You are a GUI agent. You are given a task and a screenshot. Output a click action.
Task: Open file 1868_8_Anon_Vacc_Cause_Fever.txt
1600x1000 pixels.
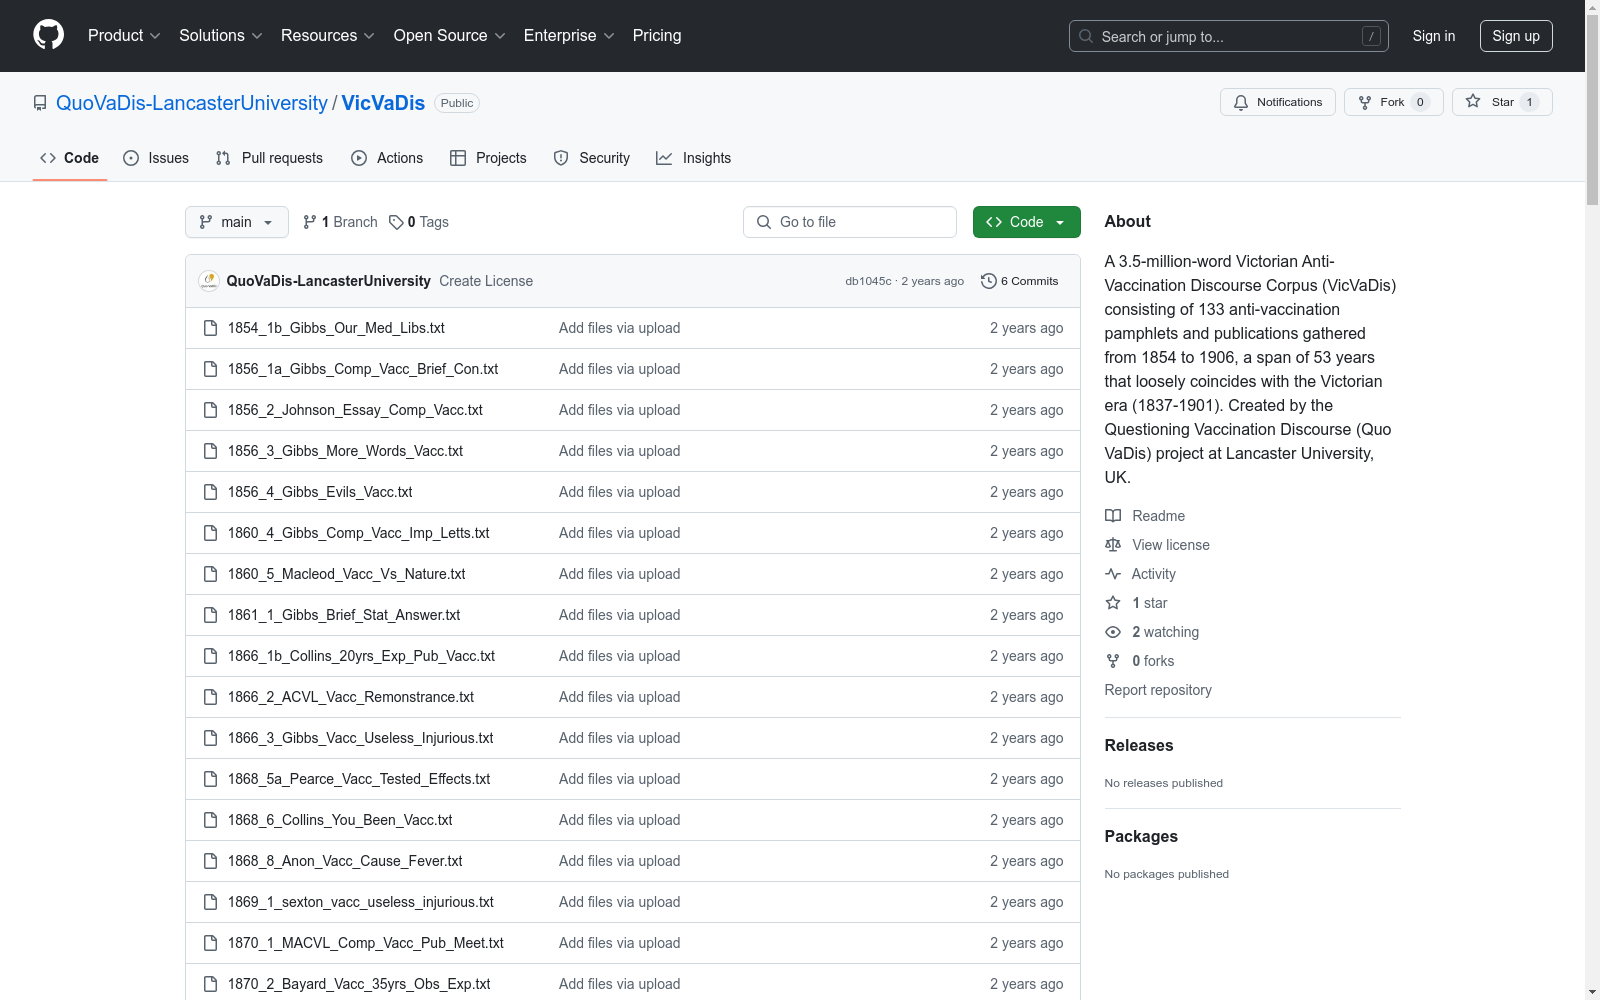(345, 861)
